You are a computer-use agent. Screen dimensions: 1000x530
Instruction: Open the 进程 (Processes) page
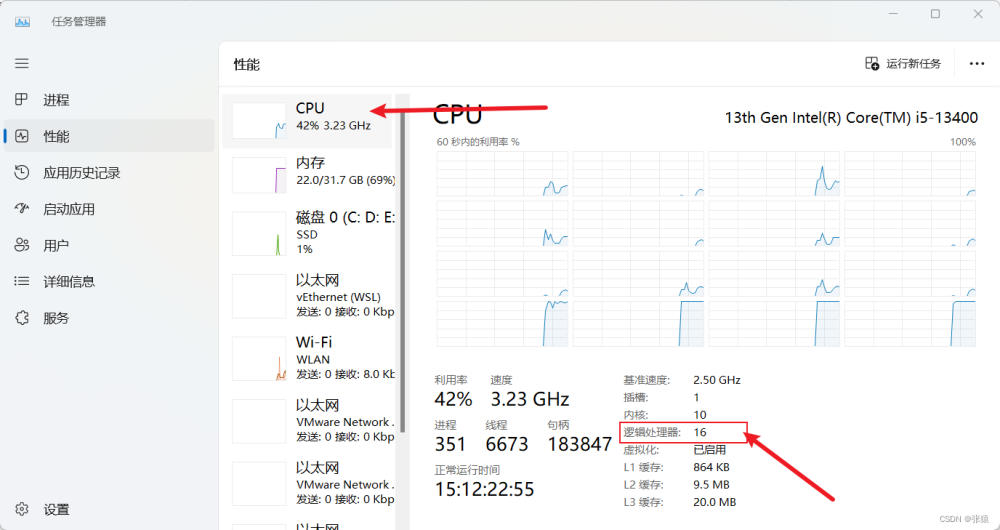[109, 99]
